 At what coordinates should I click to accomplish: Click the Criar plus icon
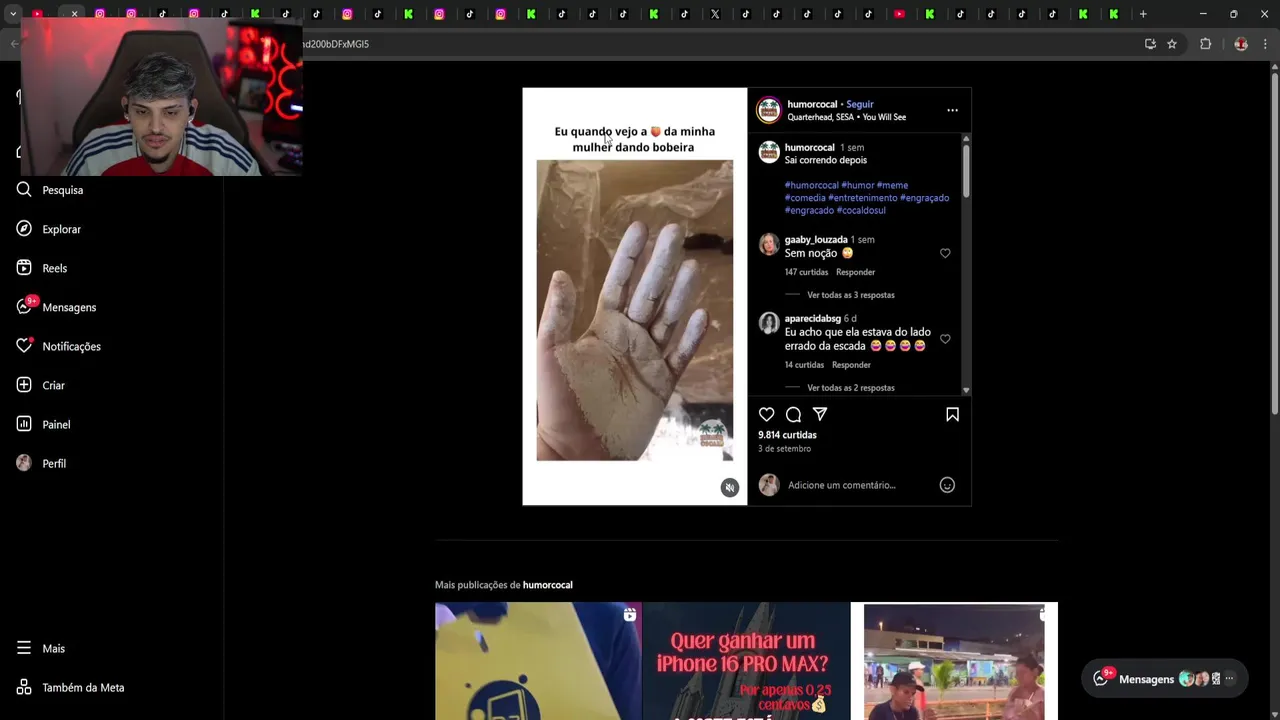(x=24, y=385)
